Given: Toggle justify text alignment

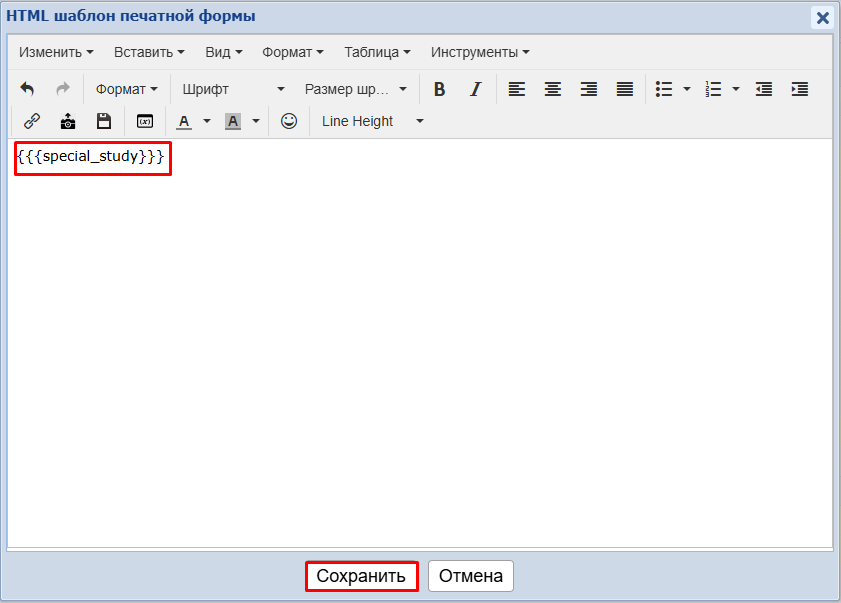Looking at the screenshot, I should point(625,89).
